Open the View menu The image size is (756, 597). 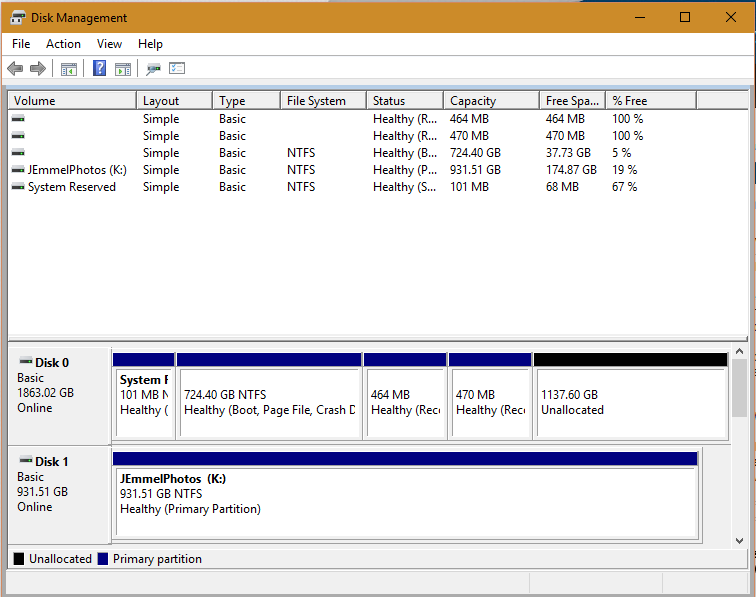pos(109,44)
